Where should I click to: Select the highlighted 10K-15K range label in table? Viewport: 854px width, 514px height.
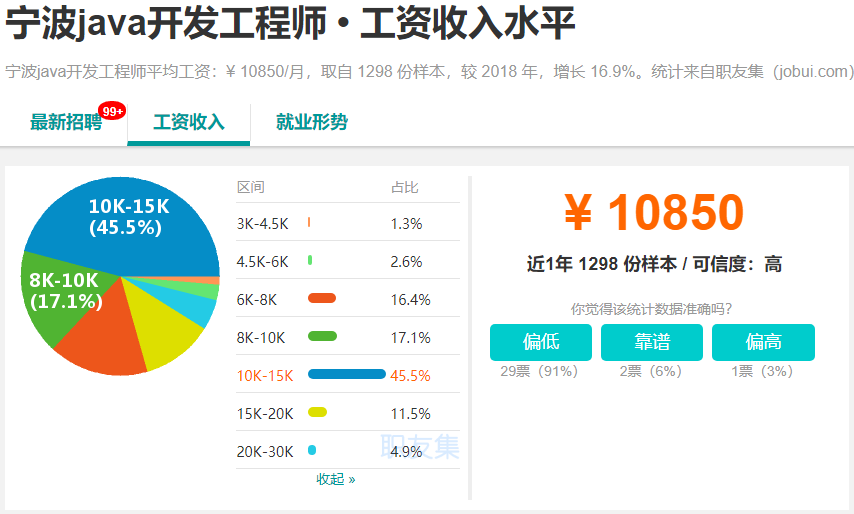pos(265,376)
